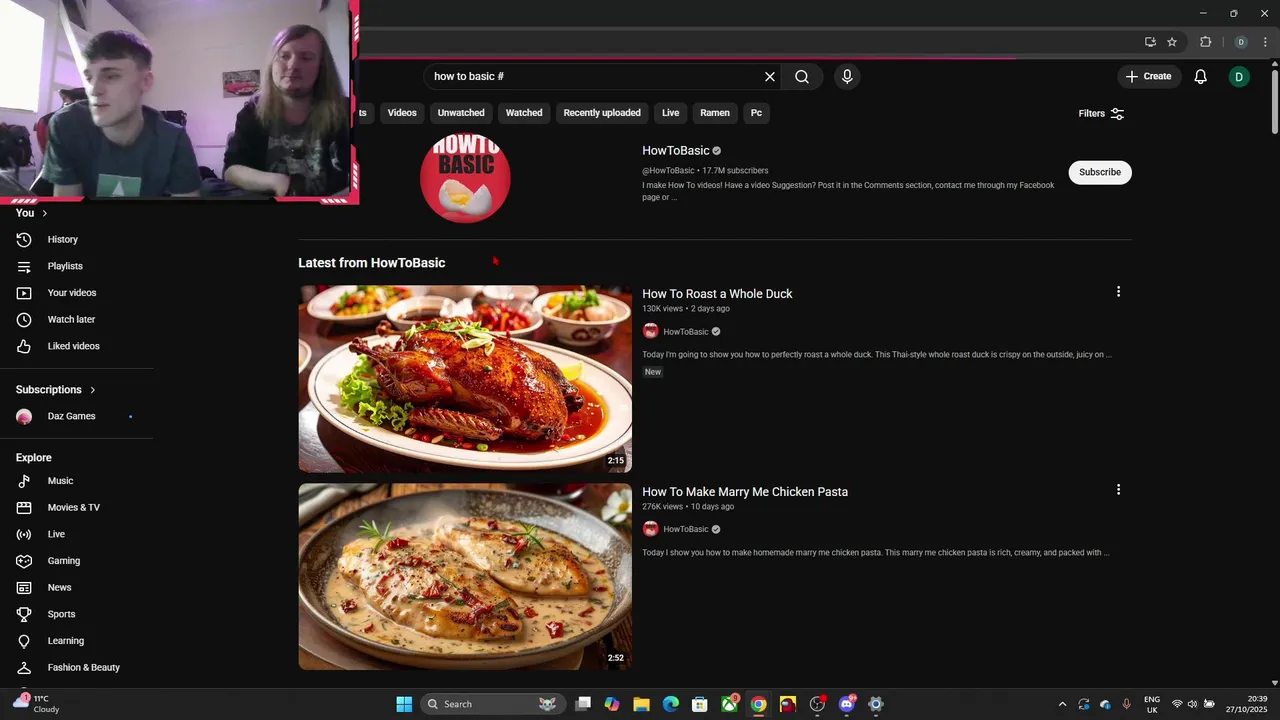Click the ENG UK language indicator
1280x720 pixels.
point(1152,704)
